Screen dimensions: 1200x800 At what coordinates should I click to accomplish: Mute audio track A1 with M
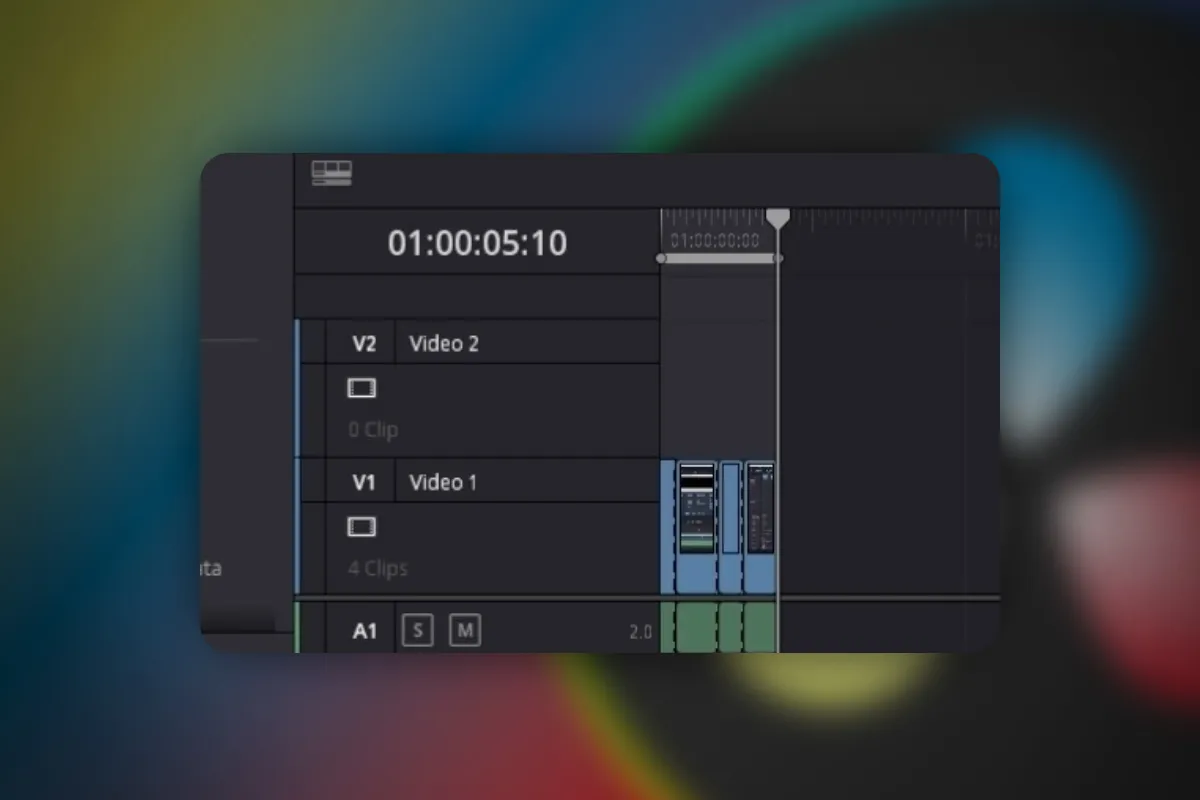[x=464, y=631]
